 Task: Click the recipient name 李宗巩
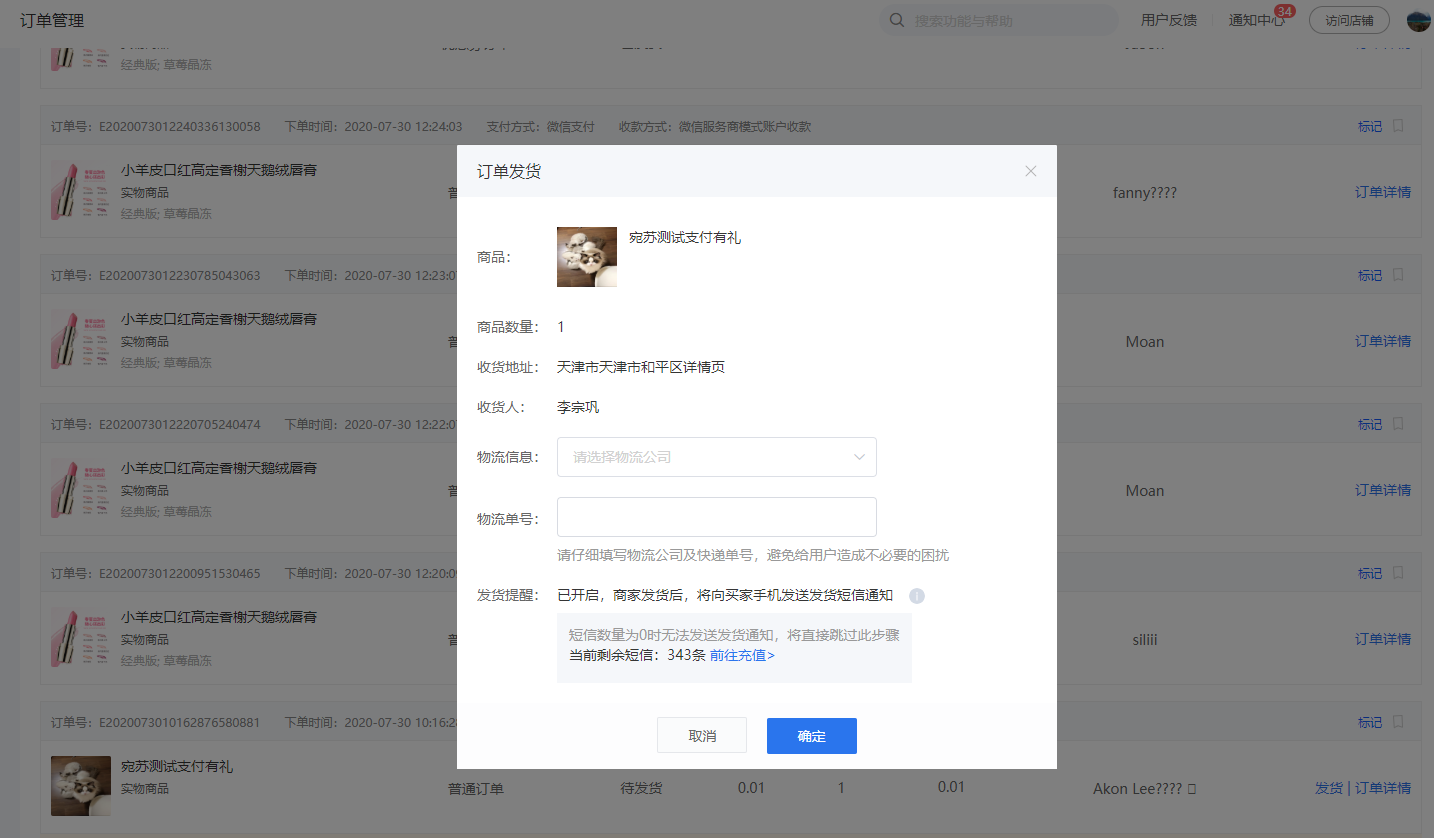point(578,407)
